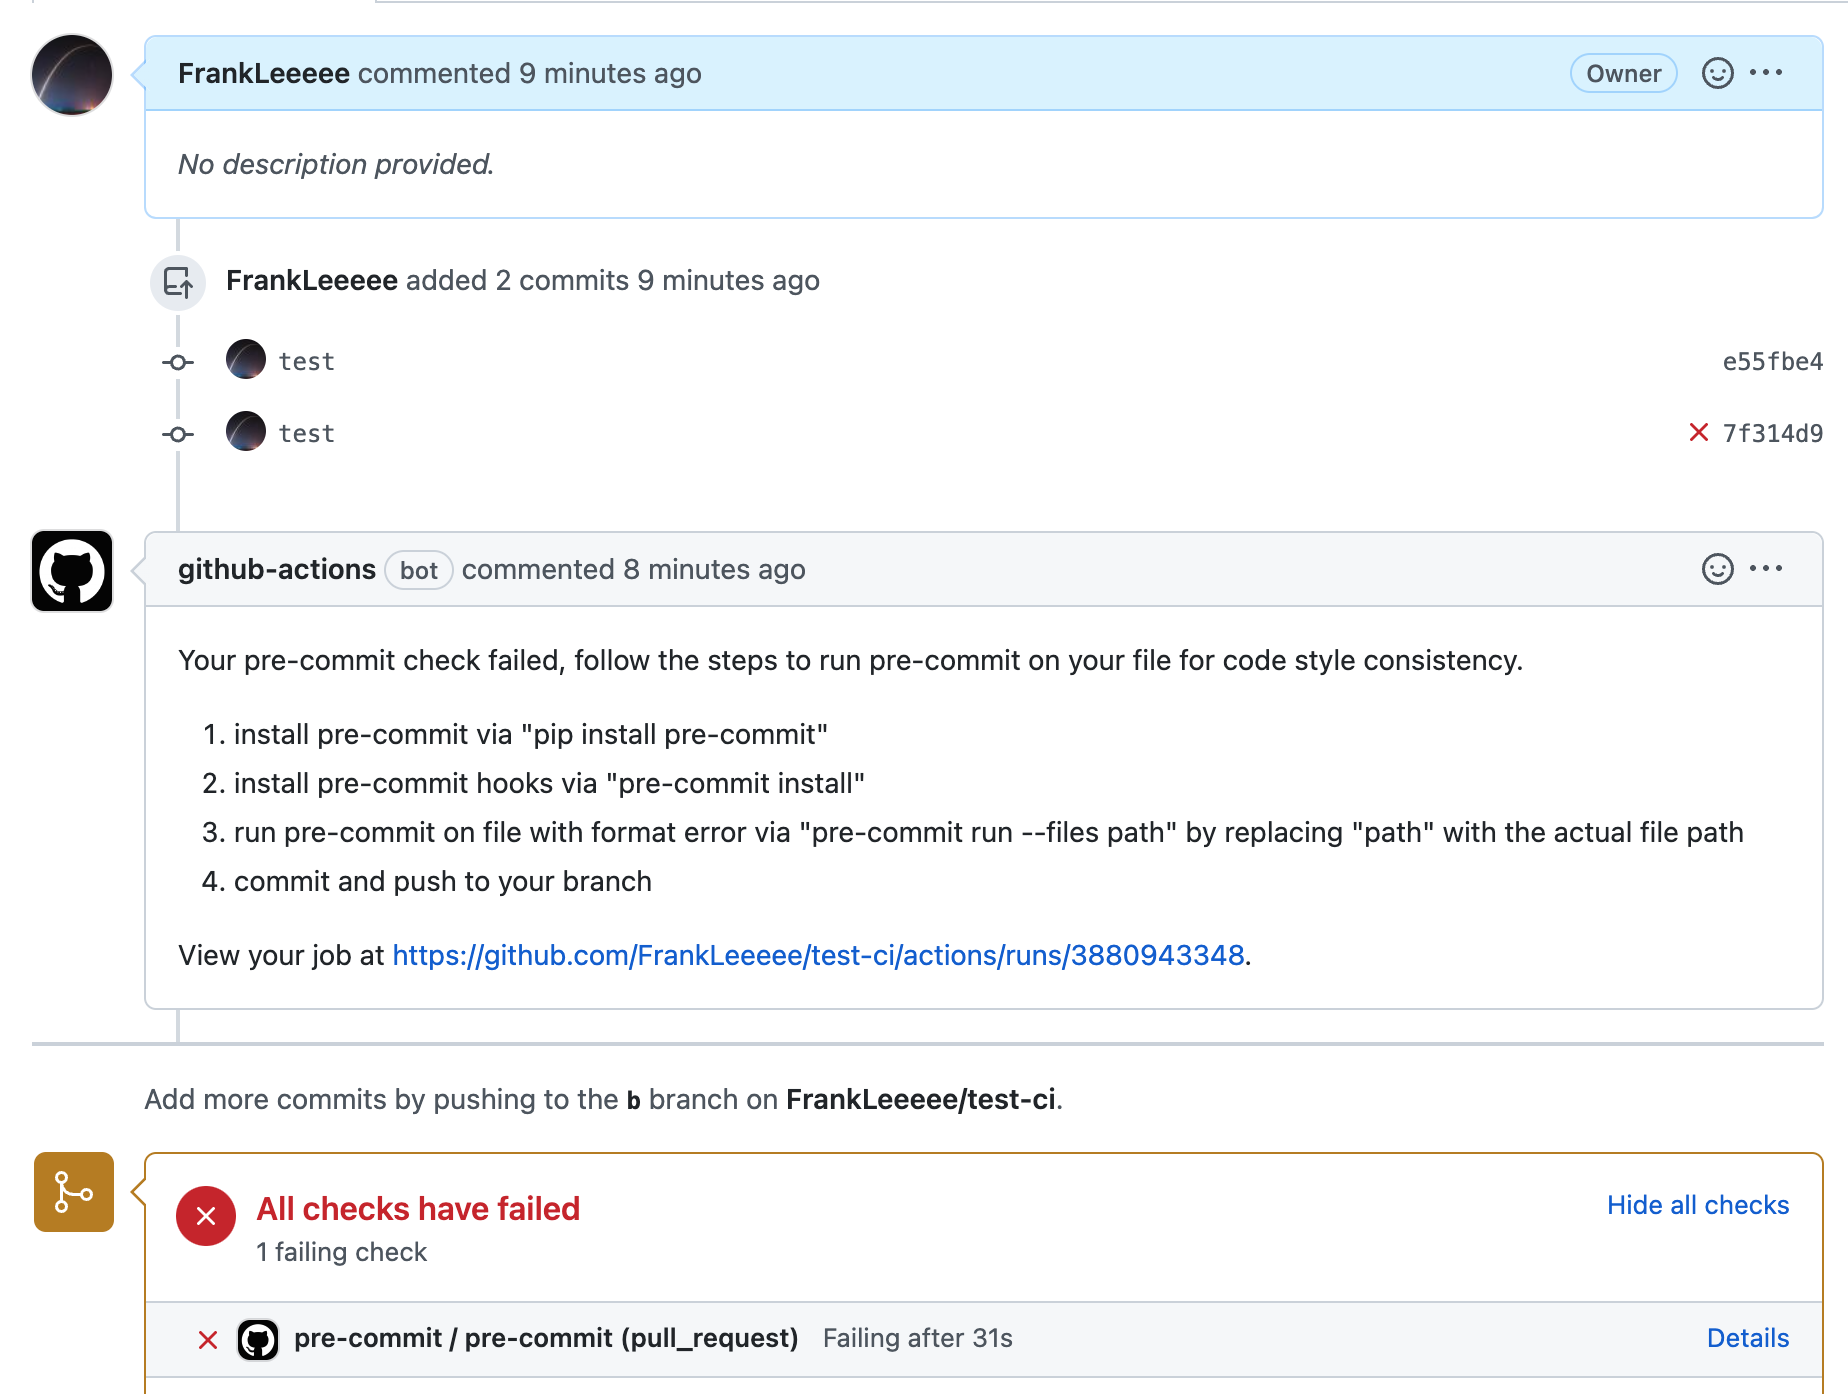Click the pre-commit check GitHub logo icon
Viewport: 1848px width, 1394px height.
258,1339
